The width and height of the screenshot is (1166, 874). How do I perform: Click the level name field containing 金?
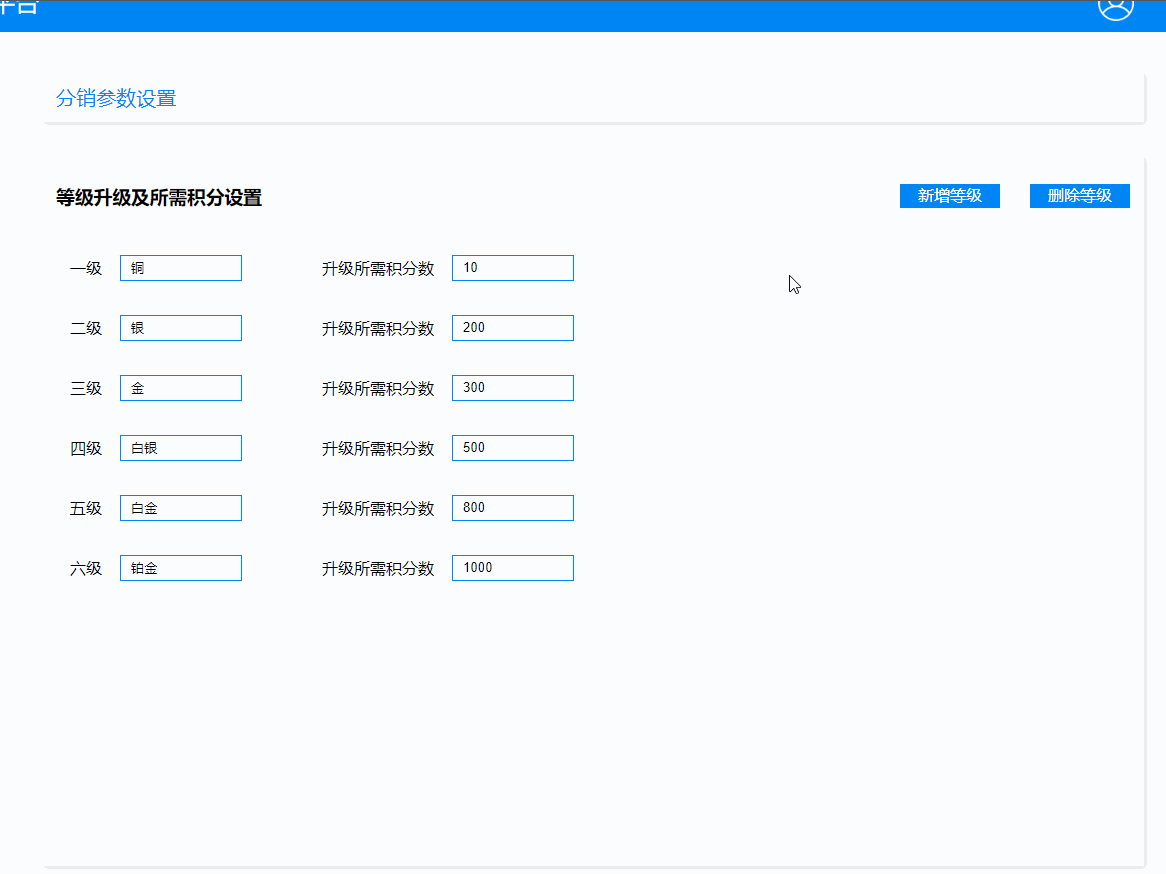pos(180,387)
